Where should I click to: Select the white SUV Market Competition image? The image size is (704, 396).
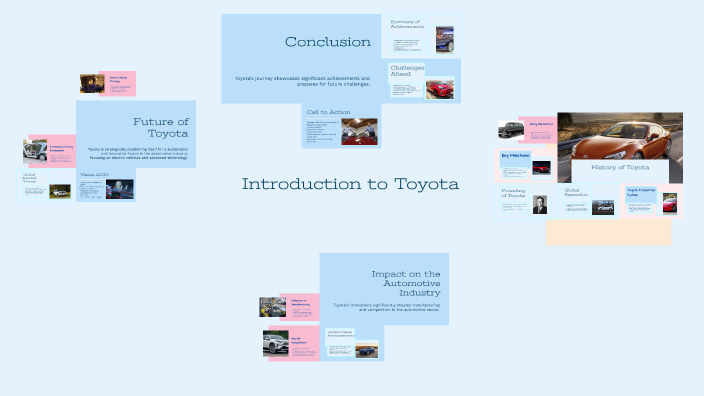(x=276, y=343)
